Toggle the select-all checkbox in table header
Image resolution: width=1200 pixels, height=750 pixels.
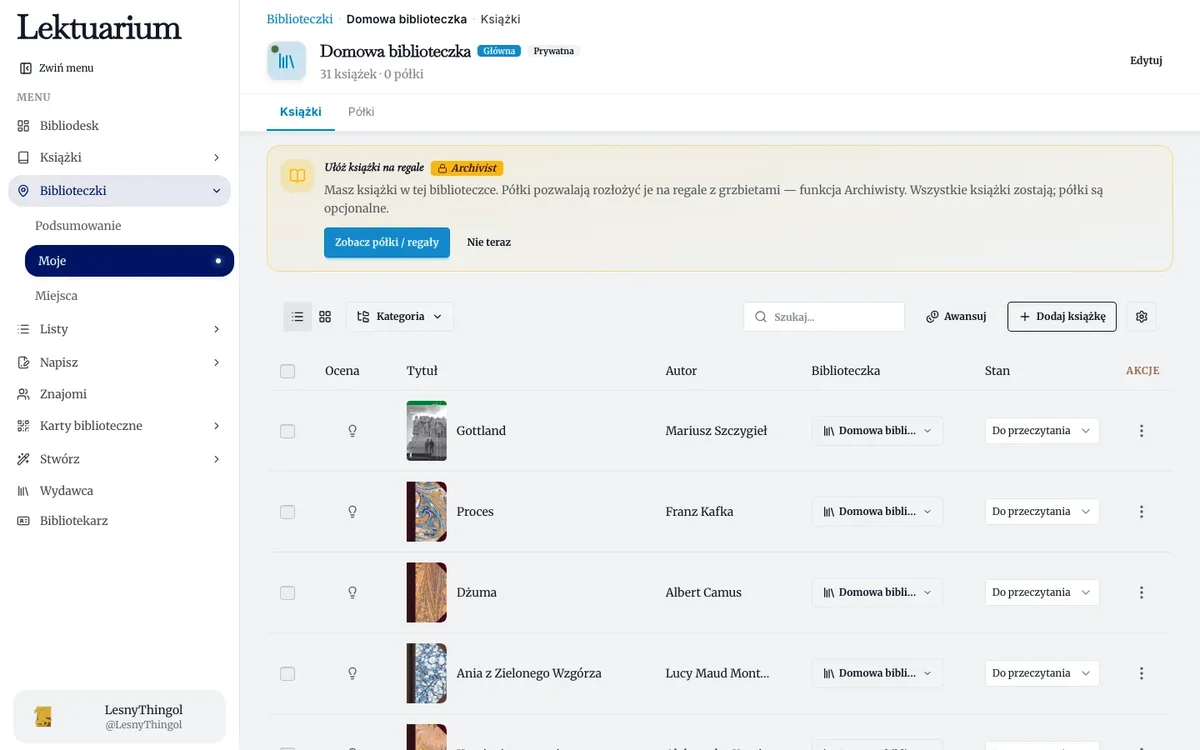pyautogui.click(x=288, y=371)
